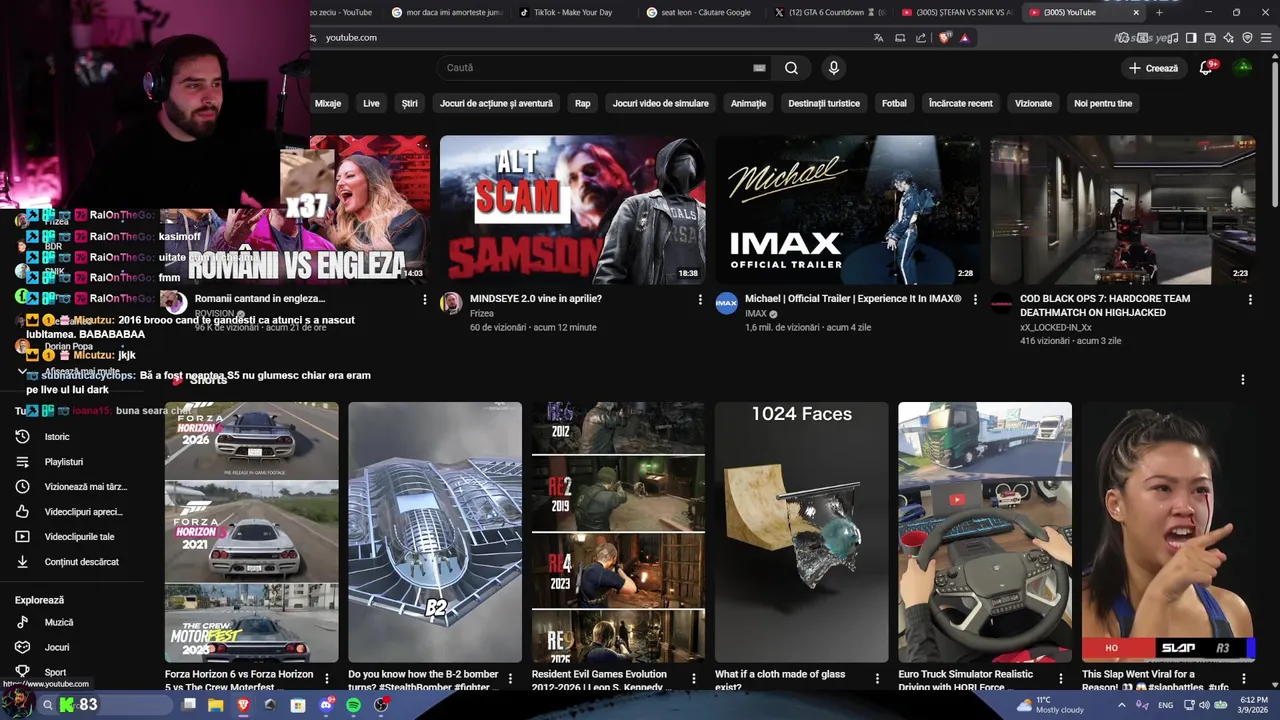Open the IMAX channel name link
The height and width of the screenshot is (720, 1280).
point(756,313)
